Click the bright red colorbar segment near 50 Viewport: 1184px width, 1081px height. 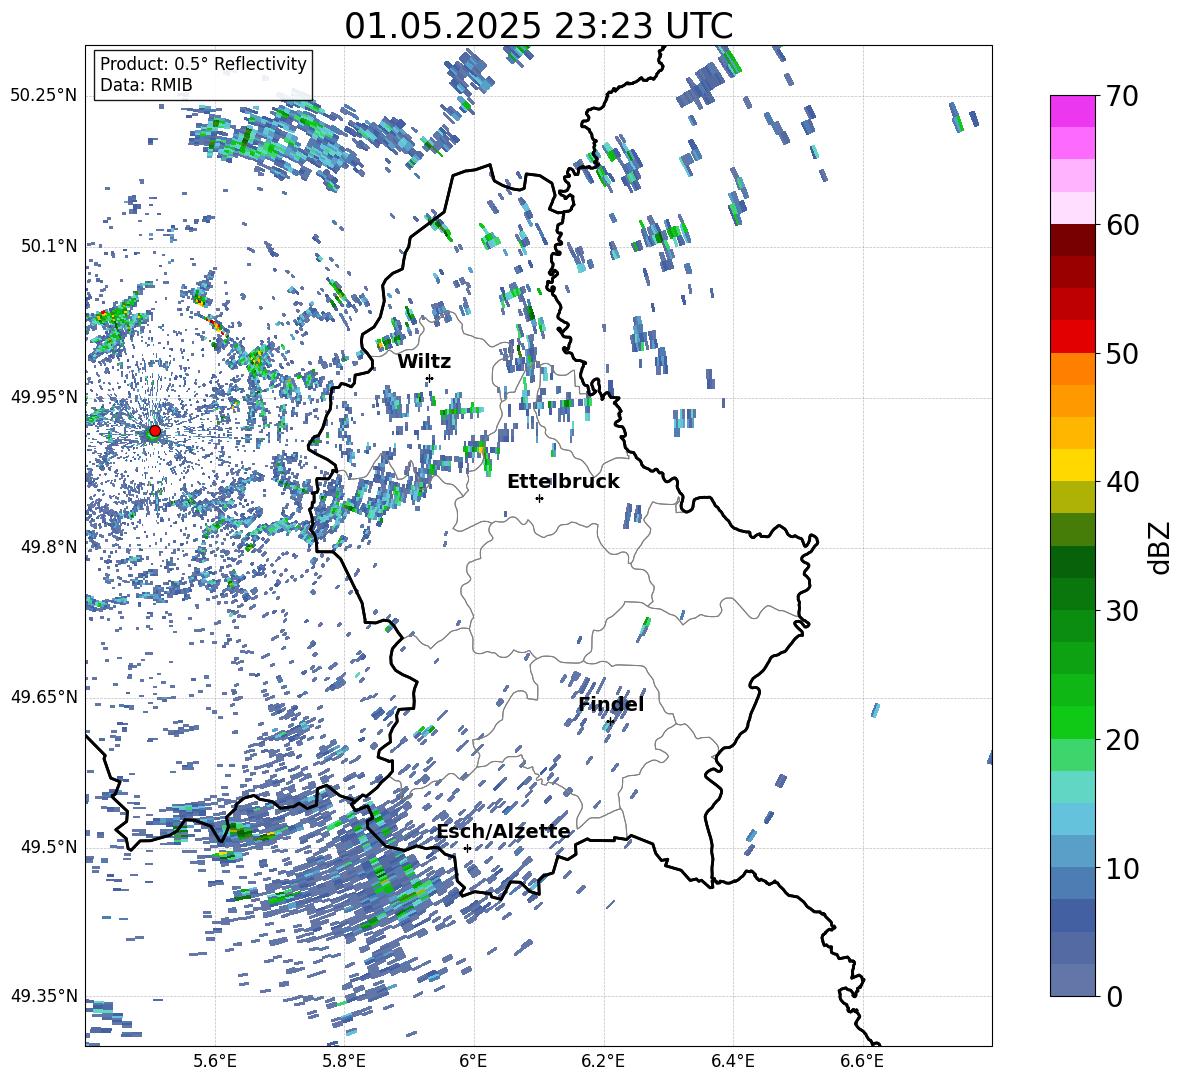point(1073,337)
